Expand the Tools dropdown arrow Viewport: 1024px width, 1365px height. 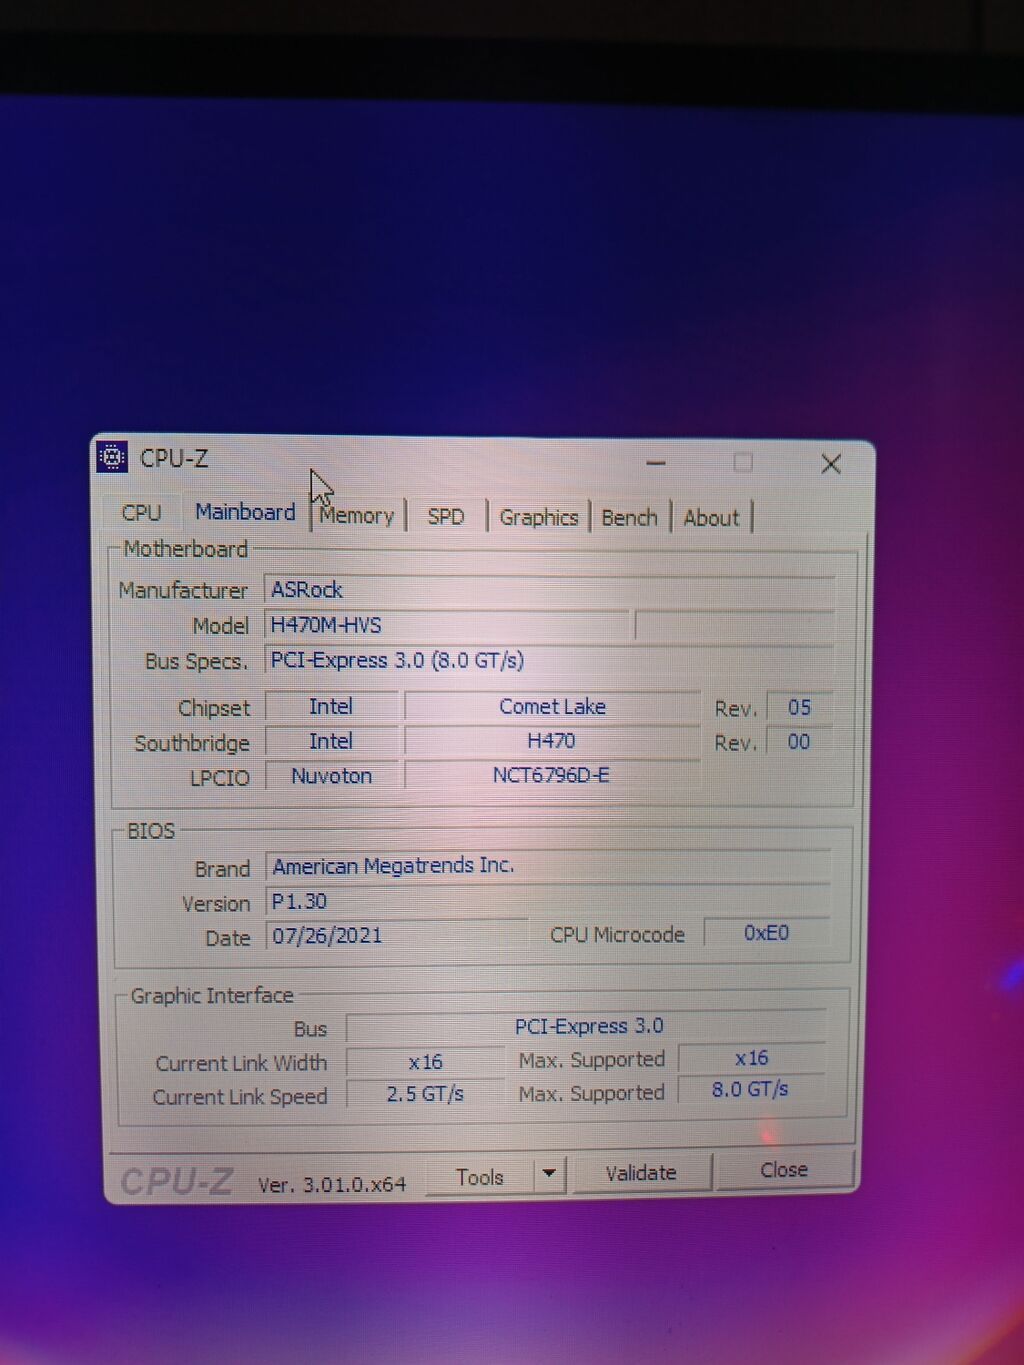[549, 1174]
